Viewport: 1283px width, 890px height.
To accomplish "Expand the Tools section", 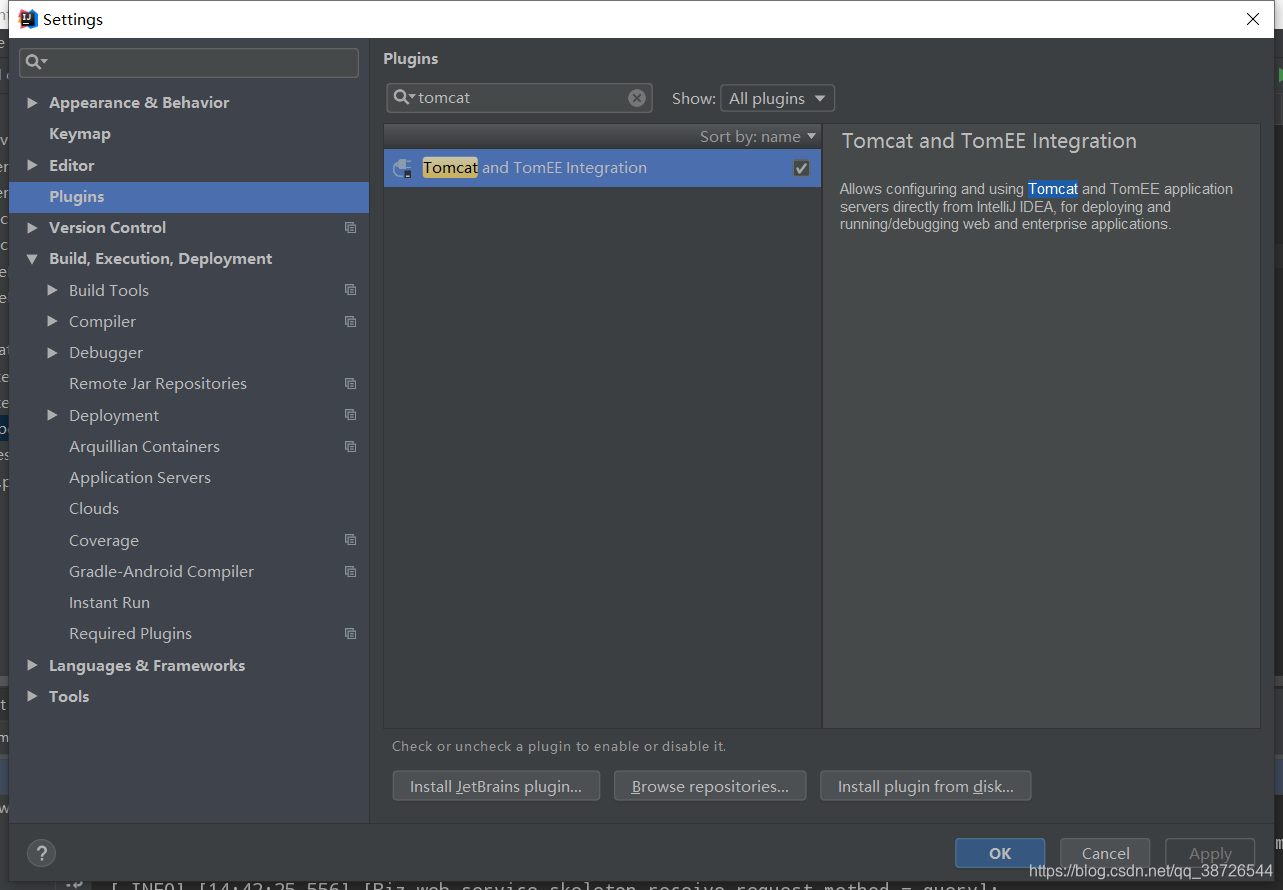I will point(32,696).
